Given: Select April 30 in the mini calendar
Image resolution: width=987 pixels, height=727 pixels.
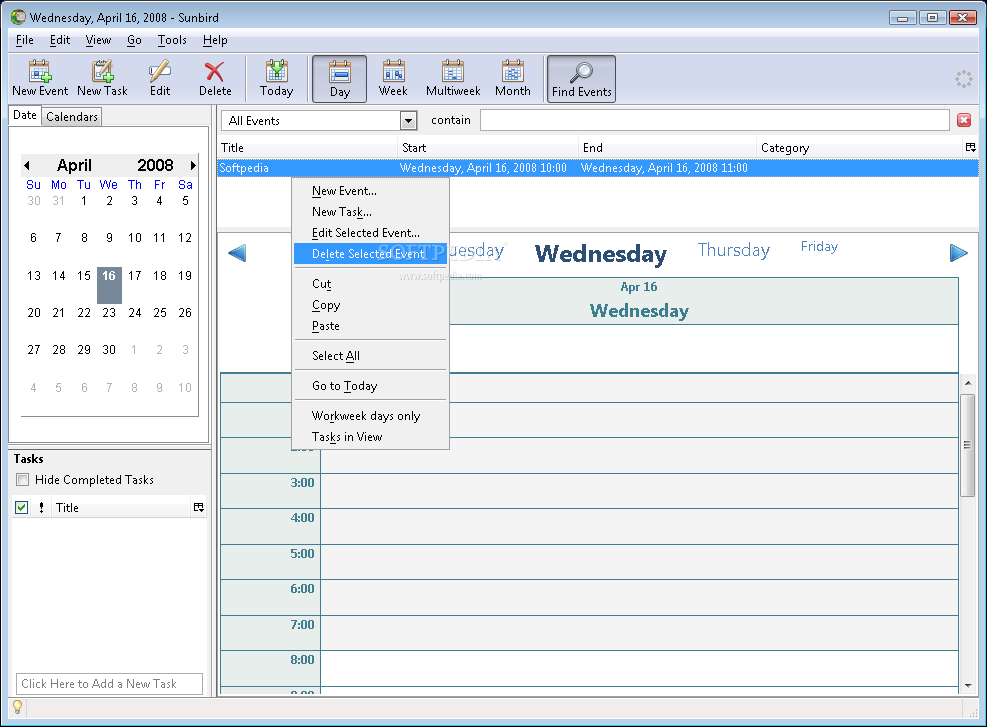Looking at the screenshot, I should (x=109, y=350).
